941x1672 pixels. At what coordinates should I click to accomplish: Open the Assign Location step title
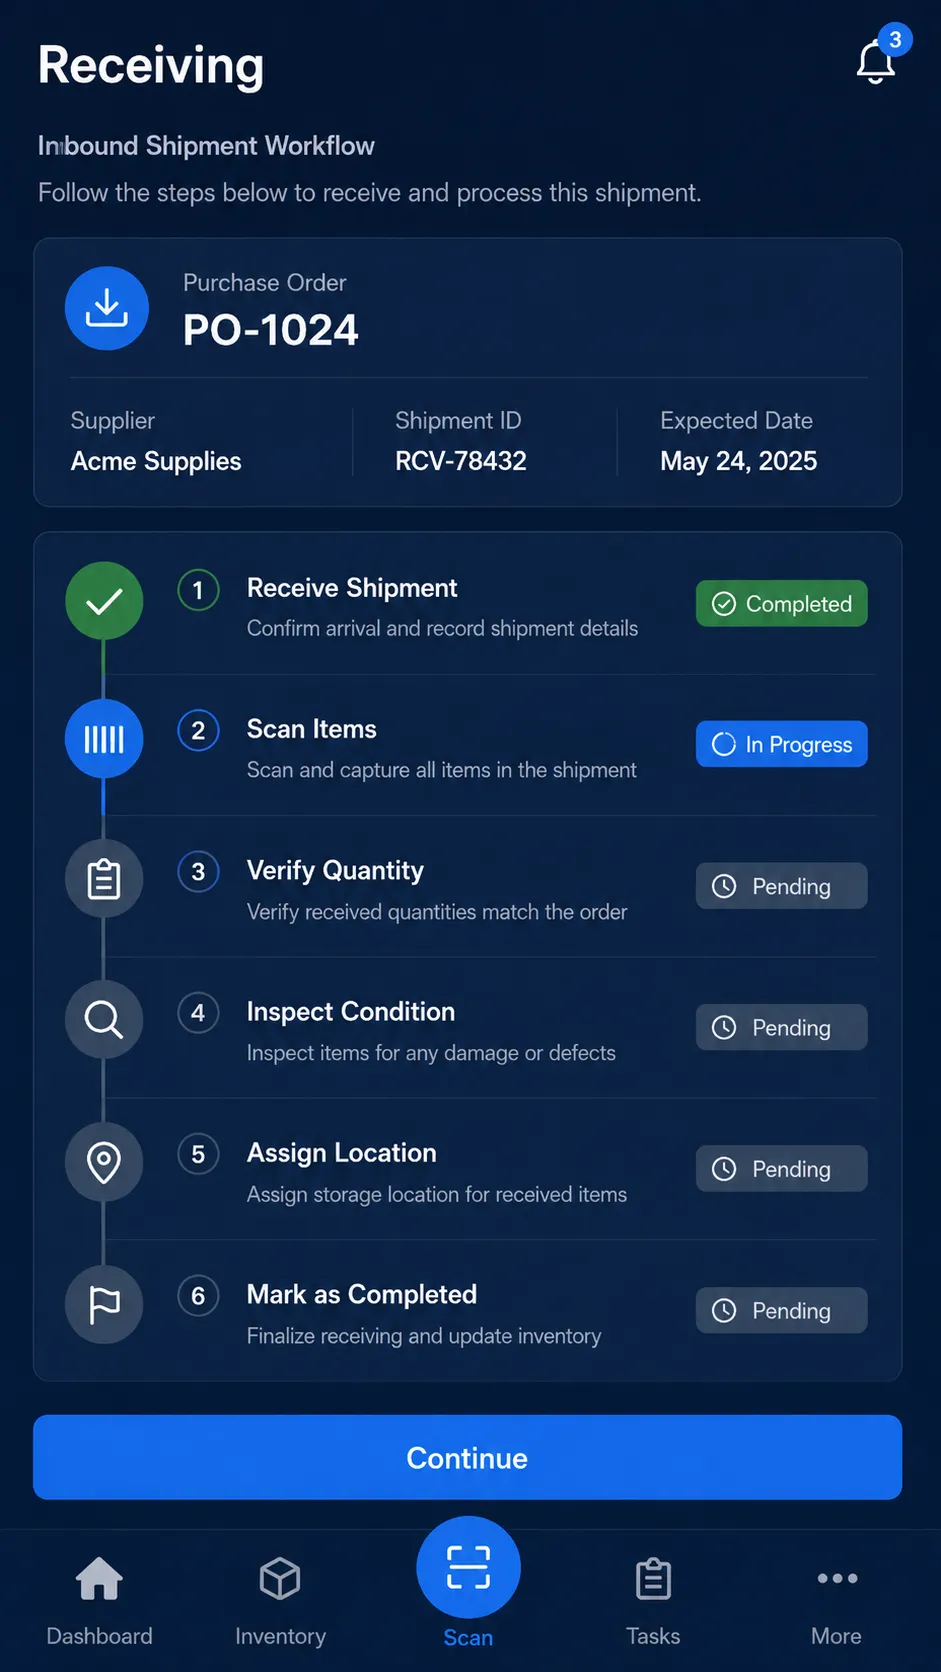[342, 1153]
